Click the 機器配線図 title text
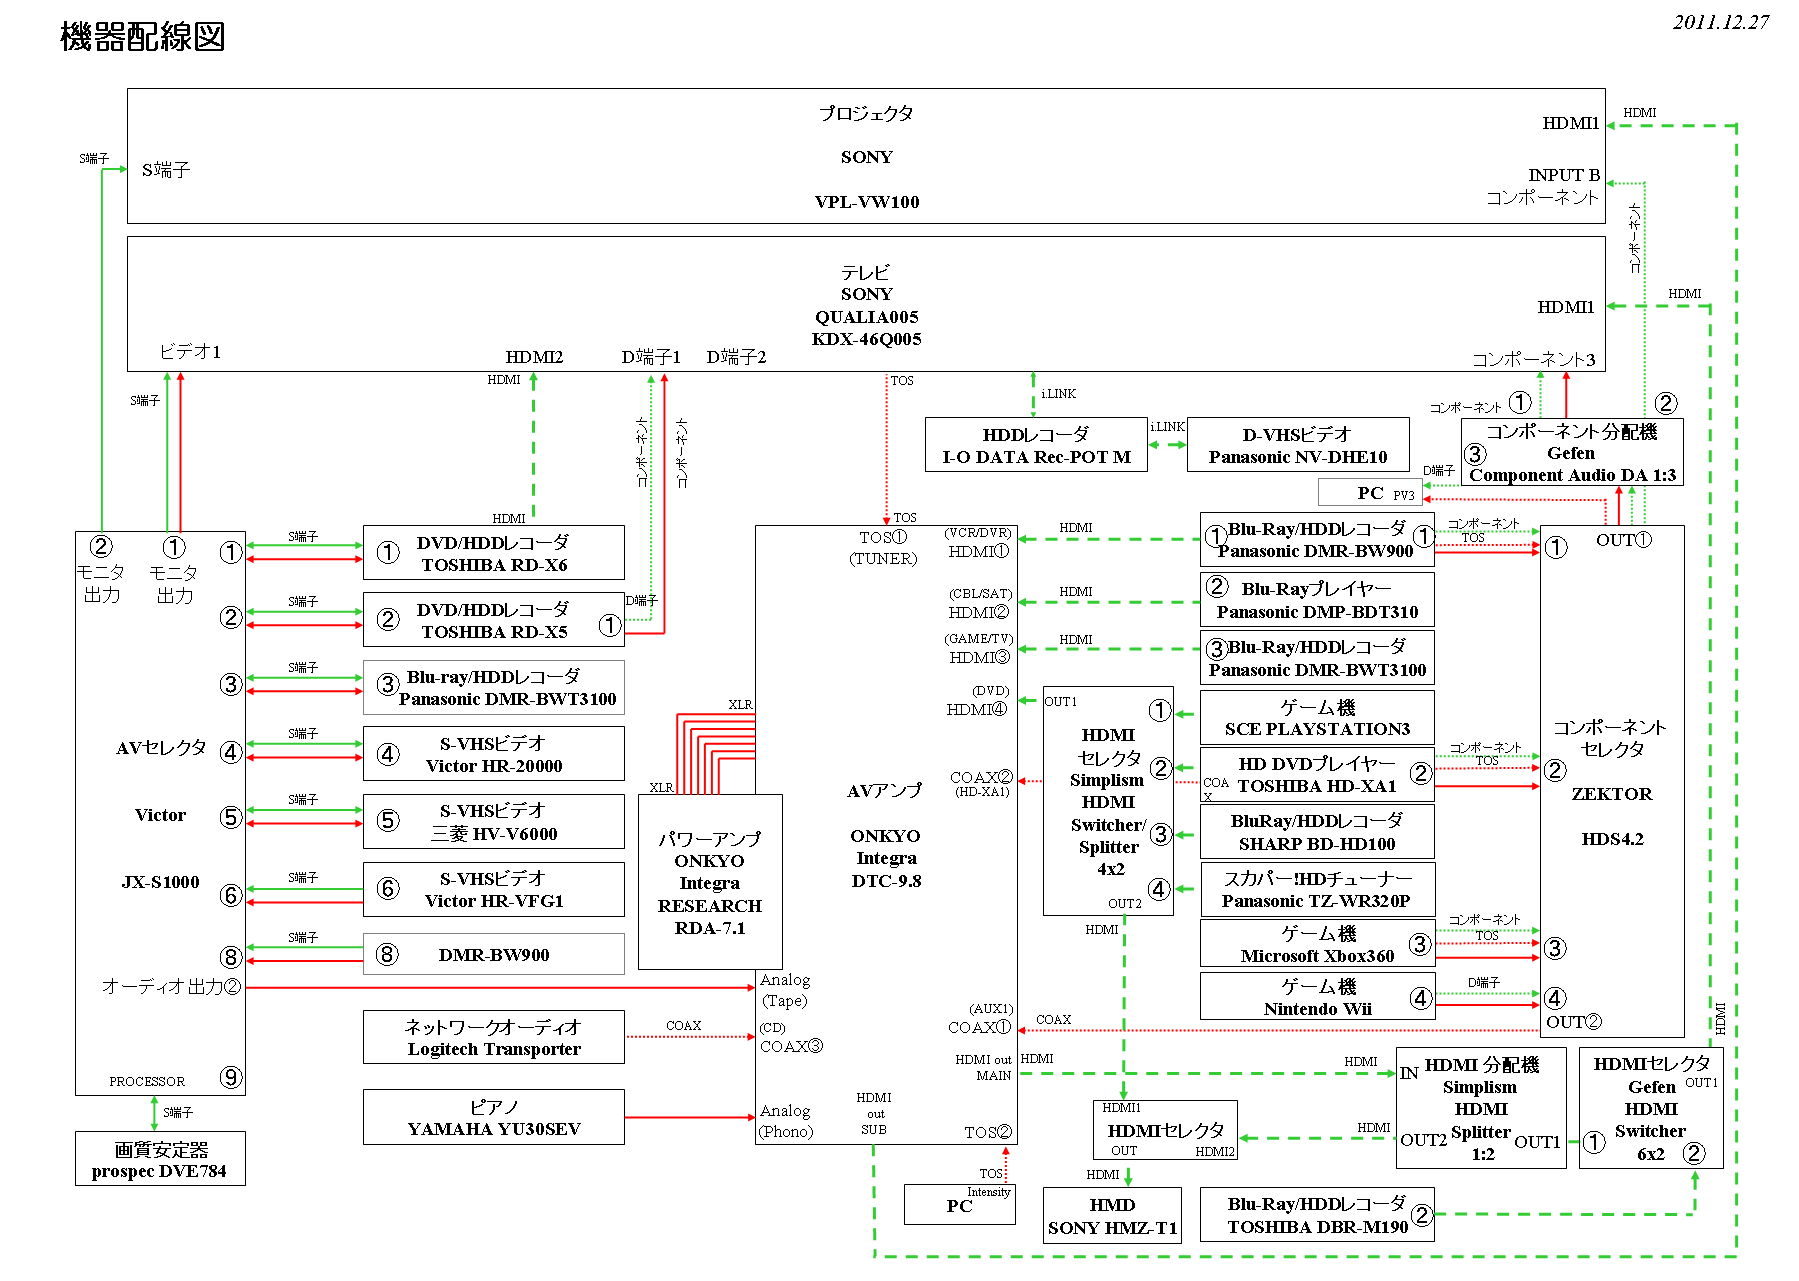The height and width of the screenshot is (1281, 1799). 142,37
